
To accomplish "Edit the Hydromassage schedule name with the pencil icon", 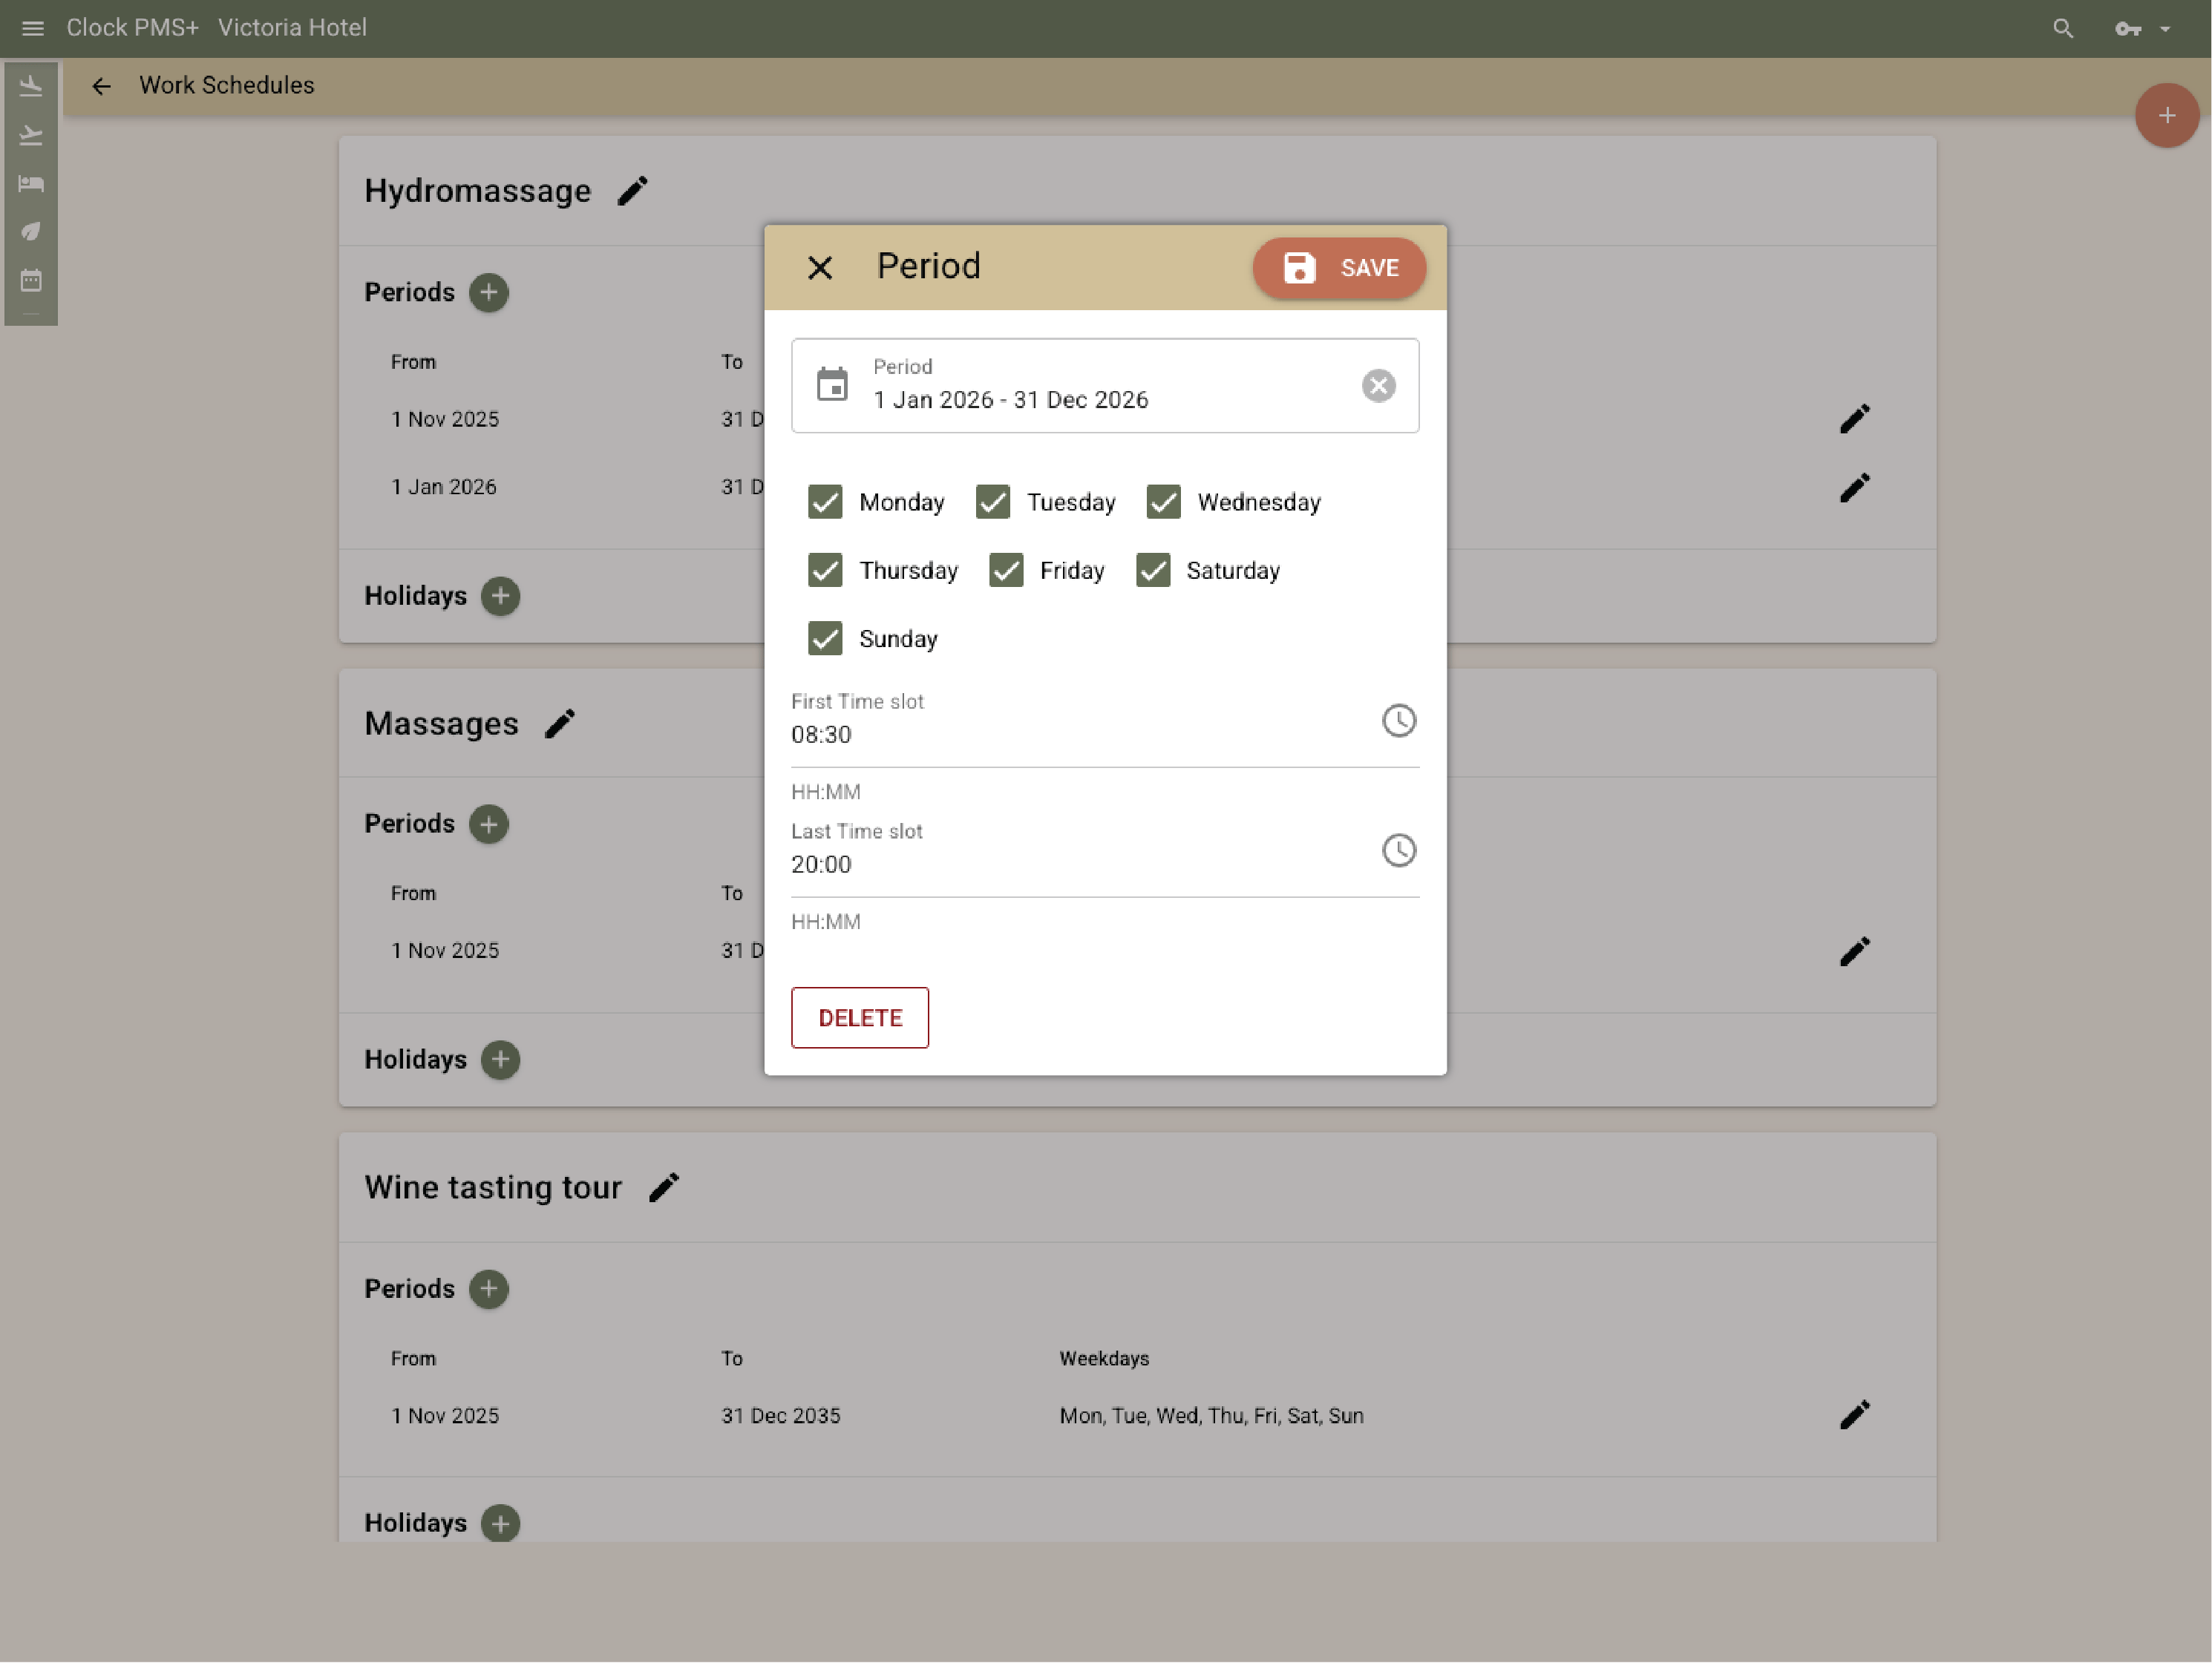I will [x=632, y=189].
